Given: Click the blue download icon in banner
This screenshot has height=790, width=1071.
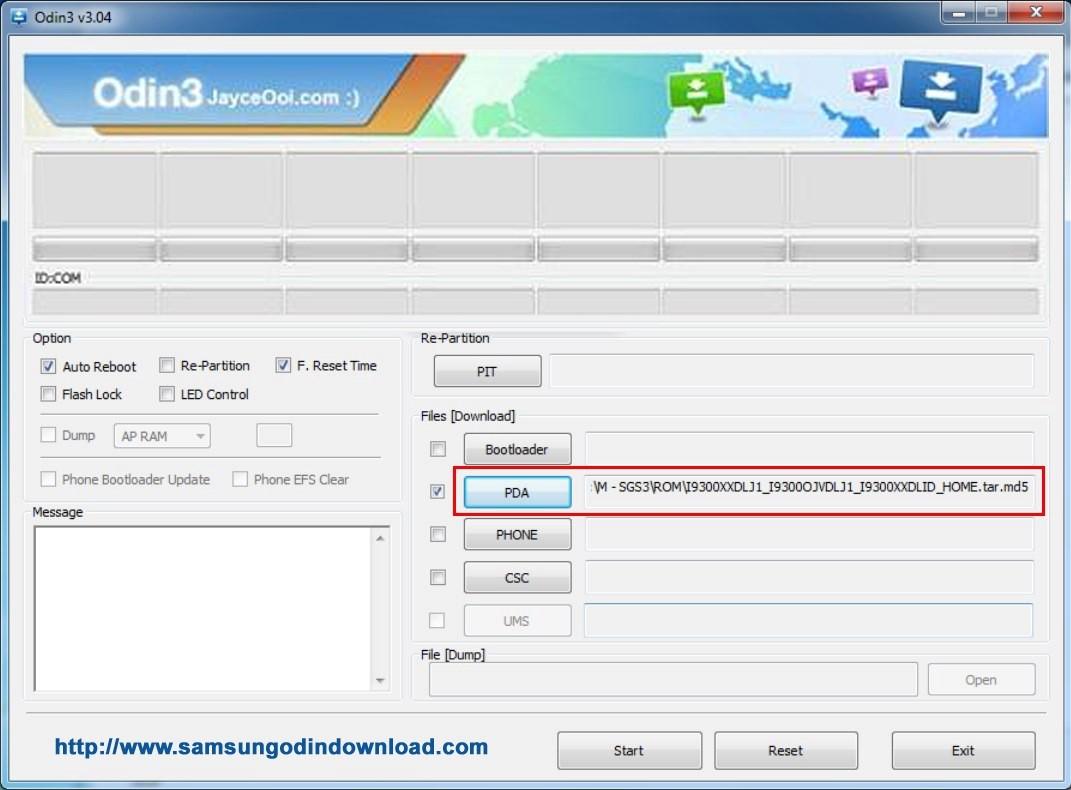Looking at the screenshot, I should pyautogui.click(x=941, y=92).
